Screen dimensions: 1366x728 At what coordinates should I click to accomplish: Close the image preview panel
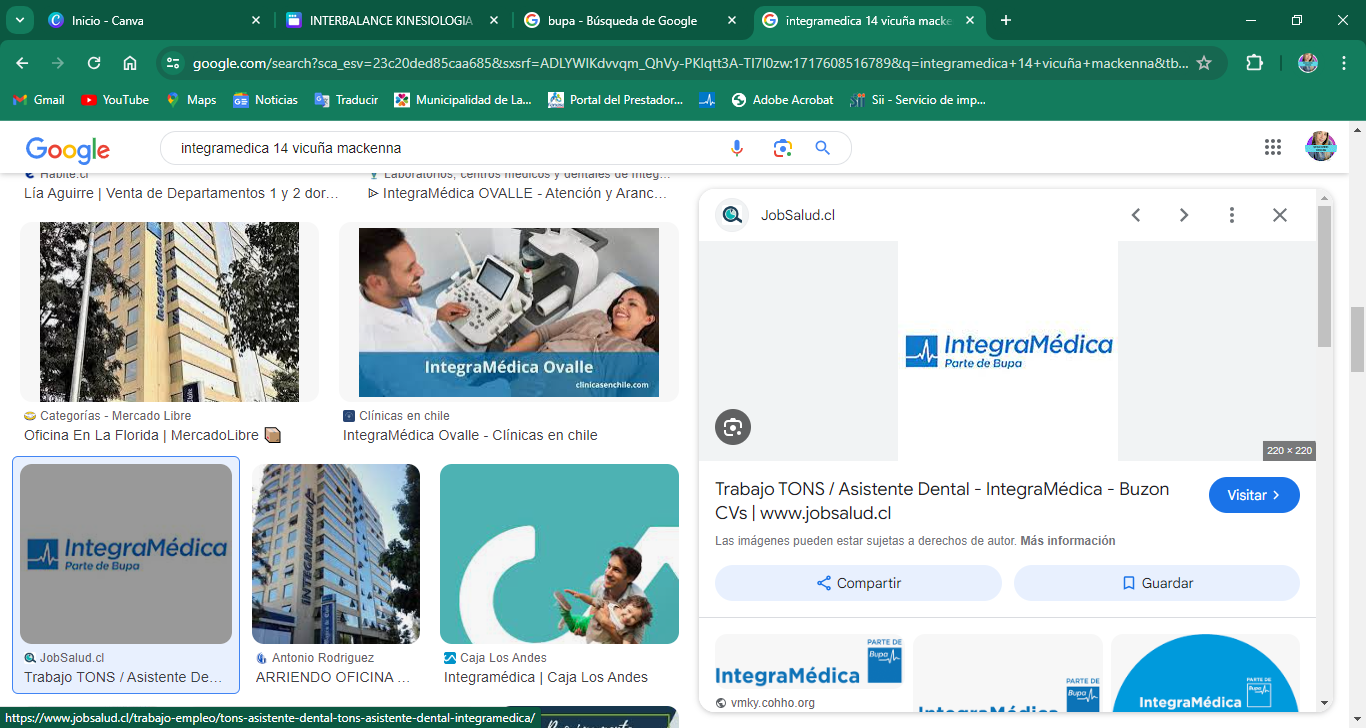pos(1280,215)
